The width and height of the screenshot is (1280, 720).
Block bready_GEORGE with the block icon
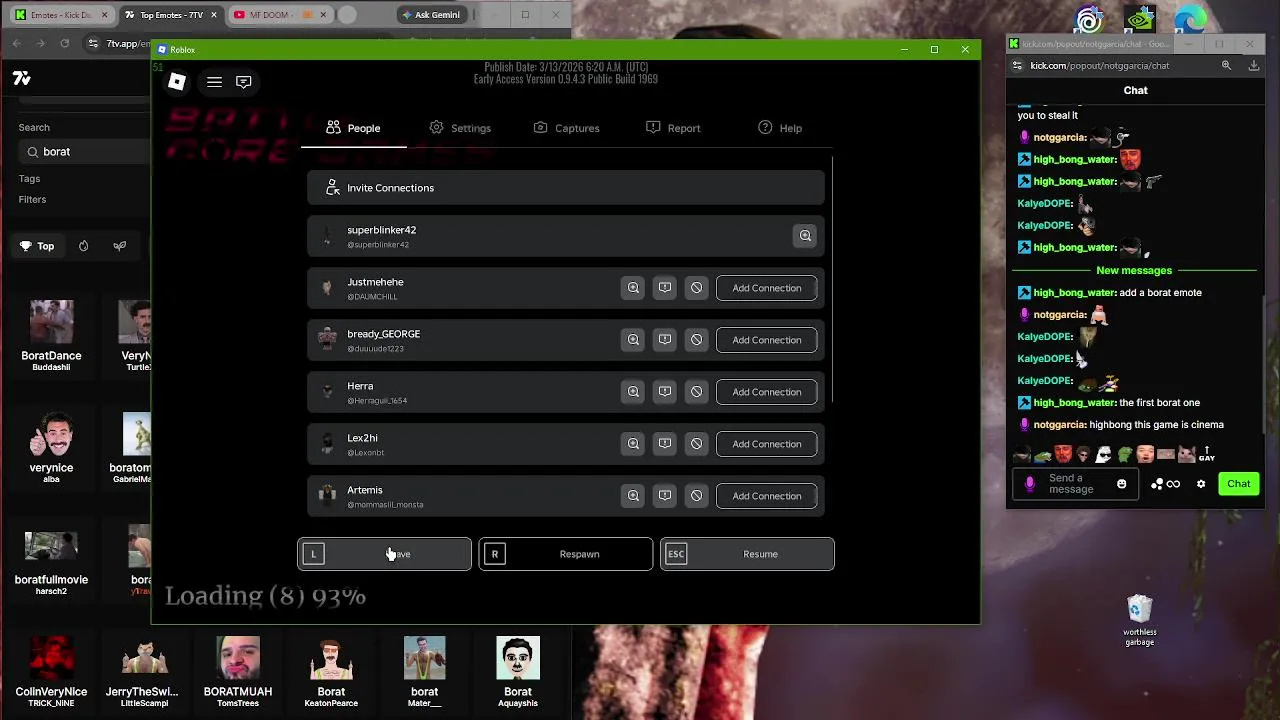coord(697,340)
